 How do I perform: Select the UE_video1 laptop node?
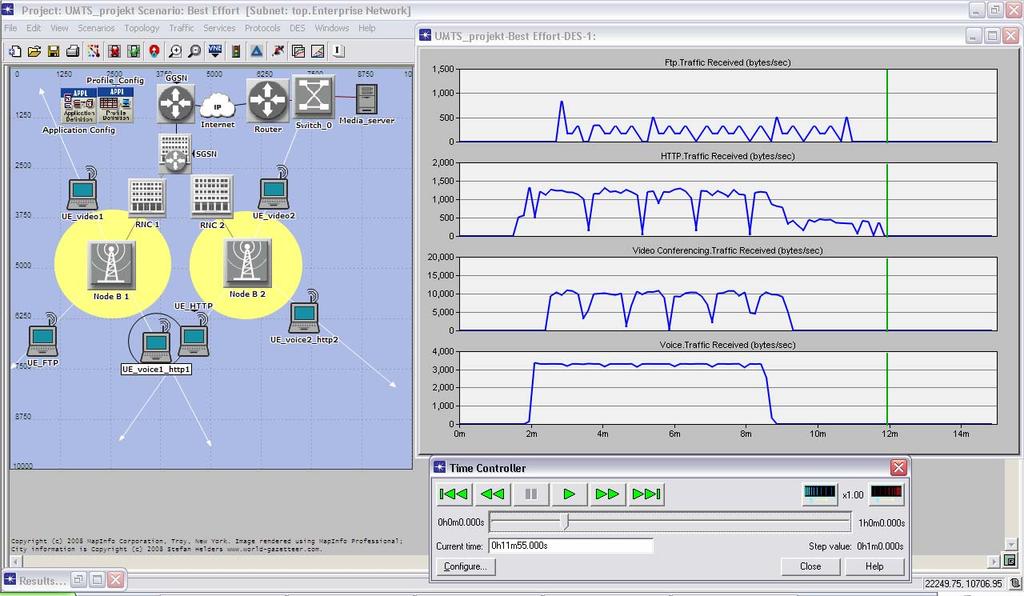pyautogui.click(x=83, y=191)
